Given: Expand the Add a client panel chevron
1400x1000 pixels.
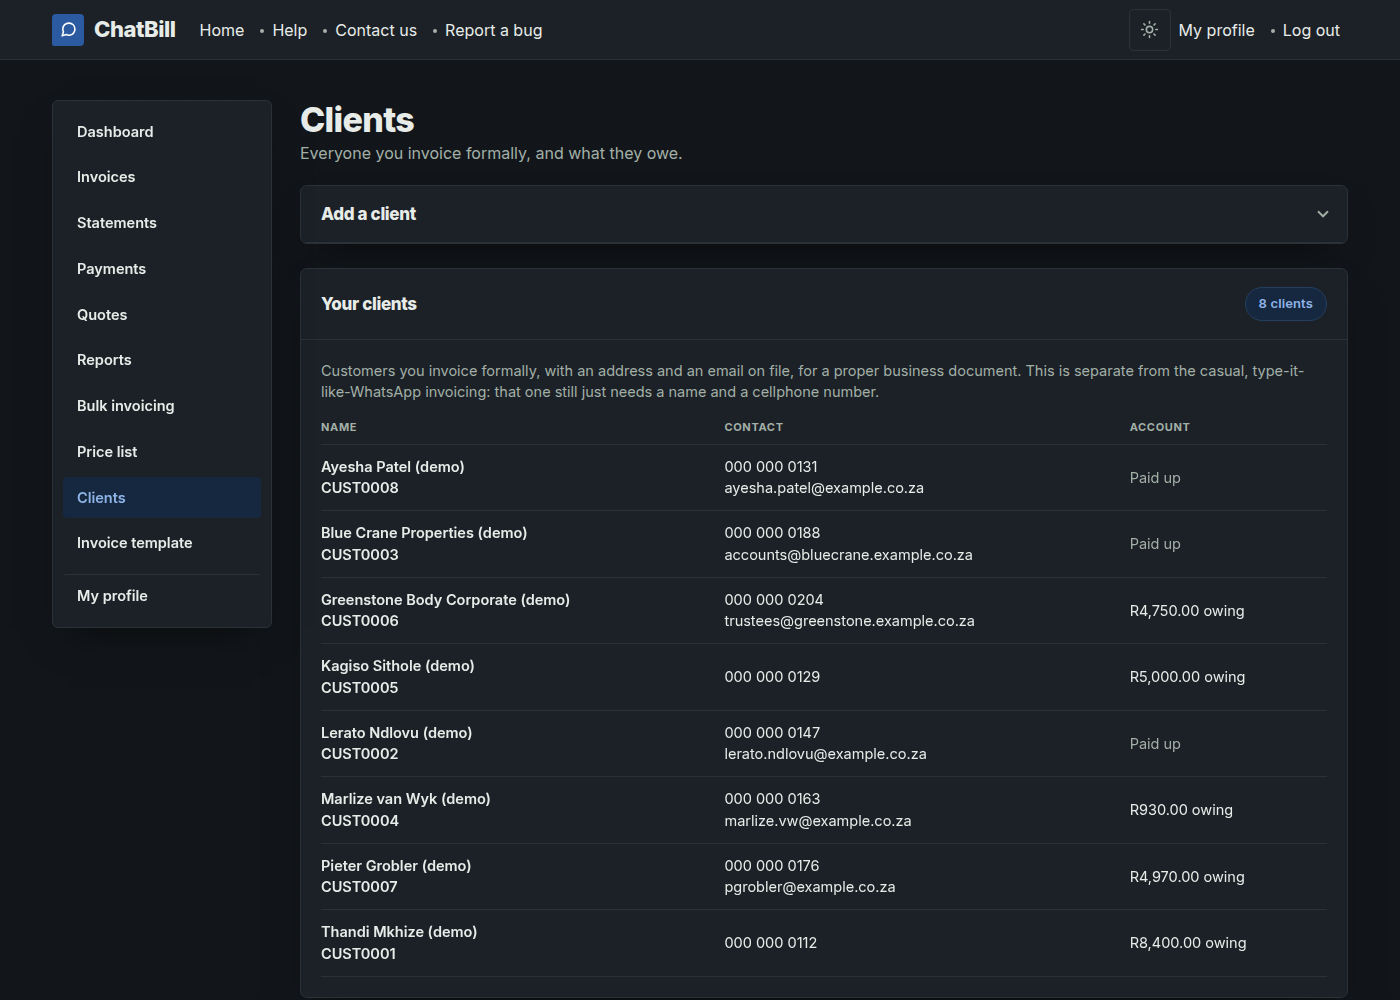Looking at the screenshot, I should point(1323,214).
